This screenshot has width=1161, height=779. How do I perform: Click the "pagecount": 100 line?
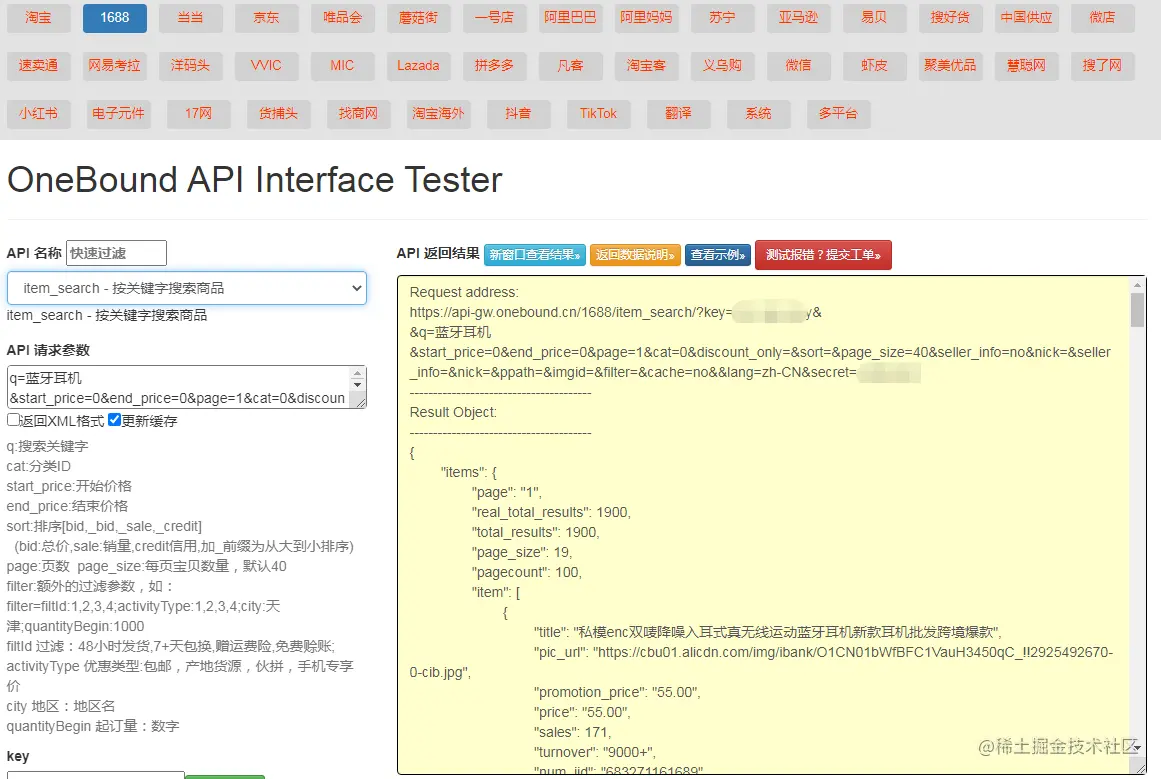[x=526, y=572]
